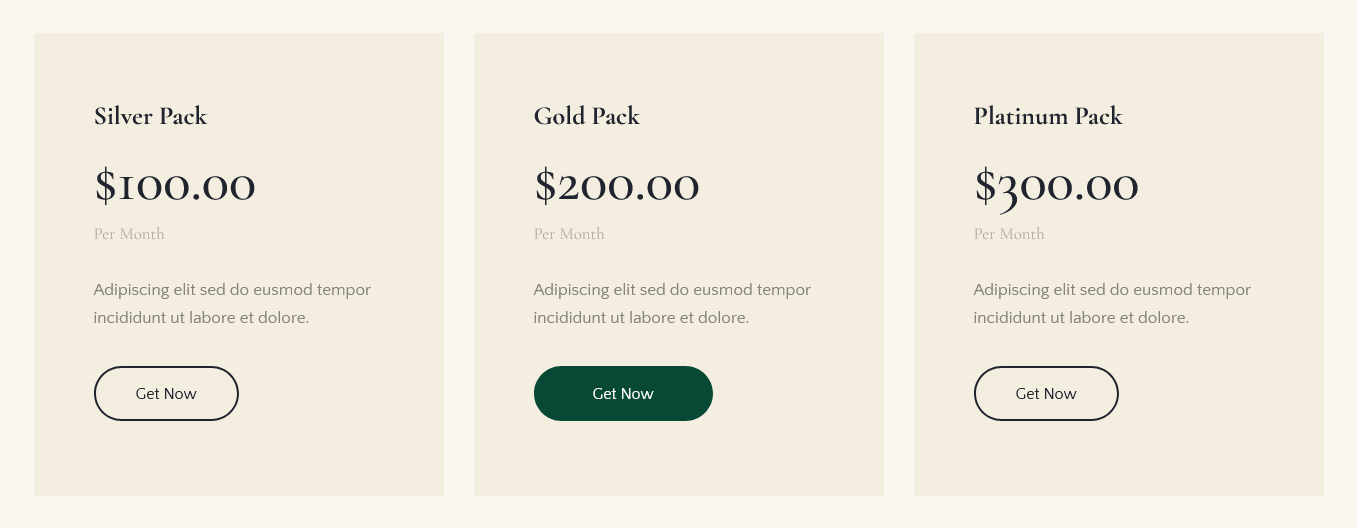1358x528 pixels.
Task: Select the Silver Pack heading
Action: pyautogui.click(x=150, y=116)
